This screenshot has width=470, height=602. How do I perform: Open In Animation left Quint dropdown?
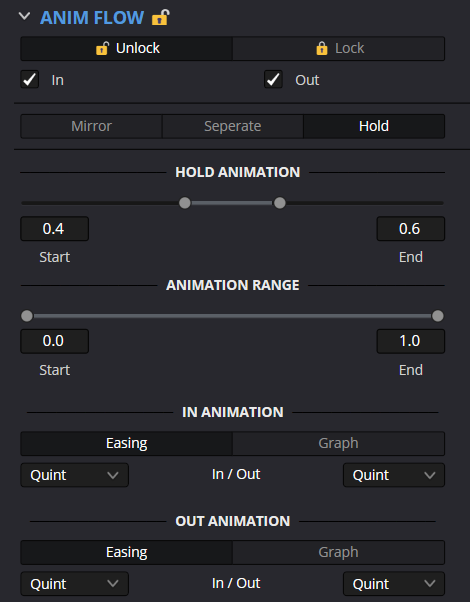tap(74, 475)
